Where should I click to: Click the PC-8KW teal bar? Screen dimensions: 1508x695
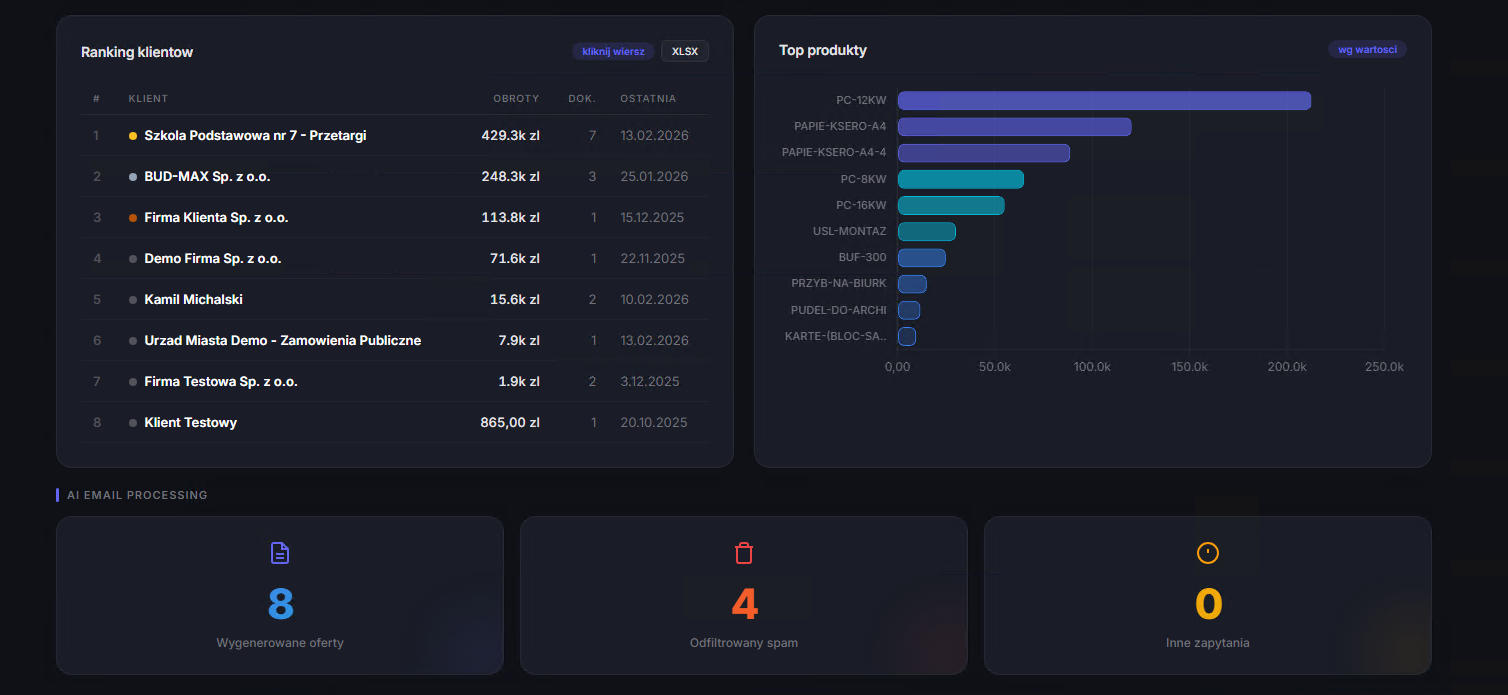coord(960,179)
